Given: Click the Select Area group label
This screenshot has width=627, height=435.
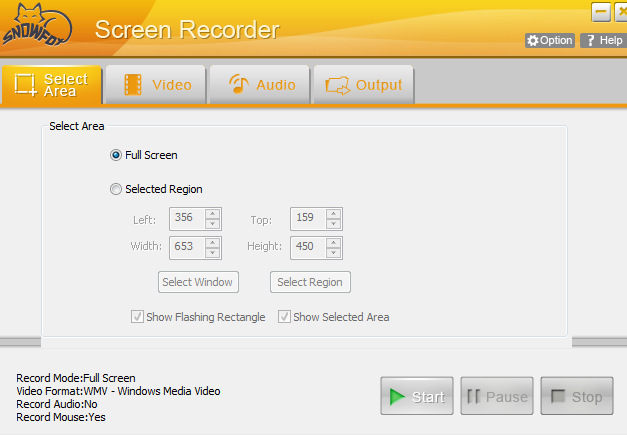Looking at the screenshot, I should click(x=77, y=126).
